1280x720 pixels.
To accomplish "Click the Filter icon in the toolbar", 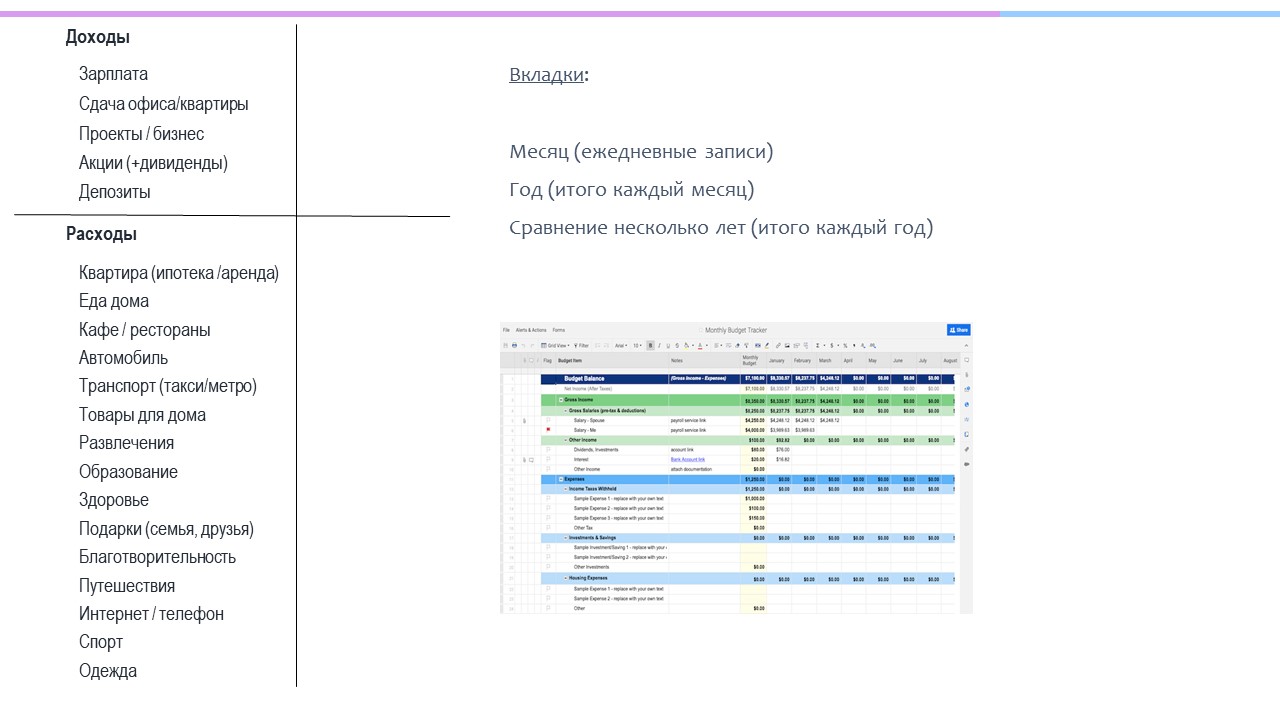I will (580, 345).
